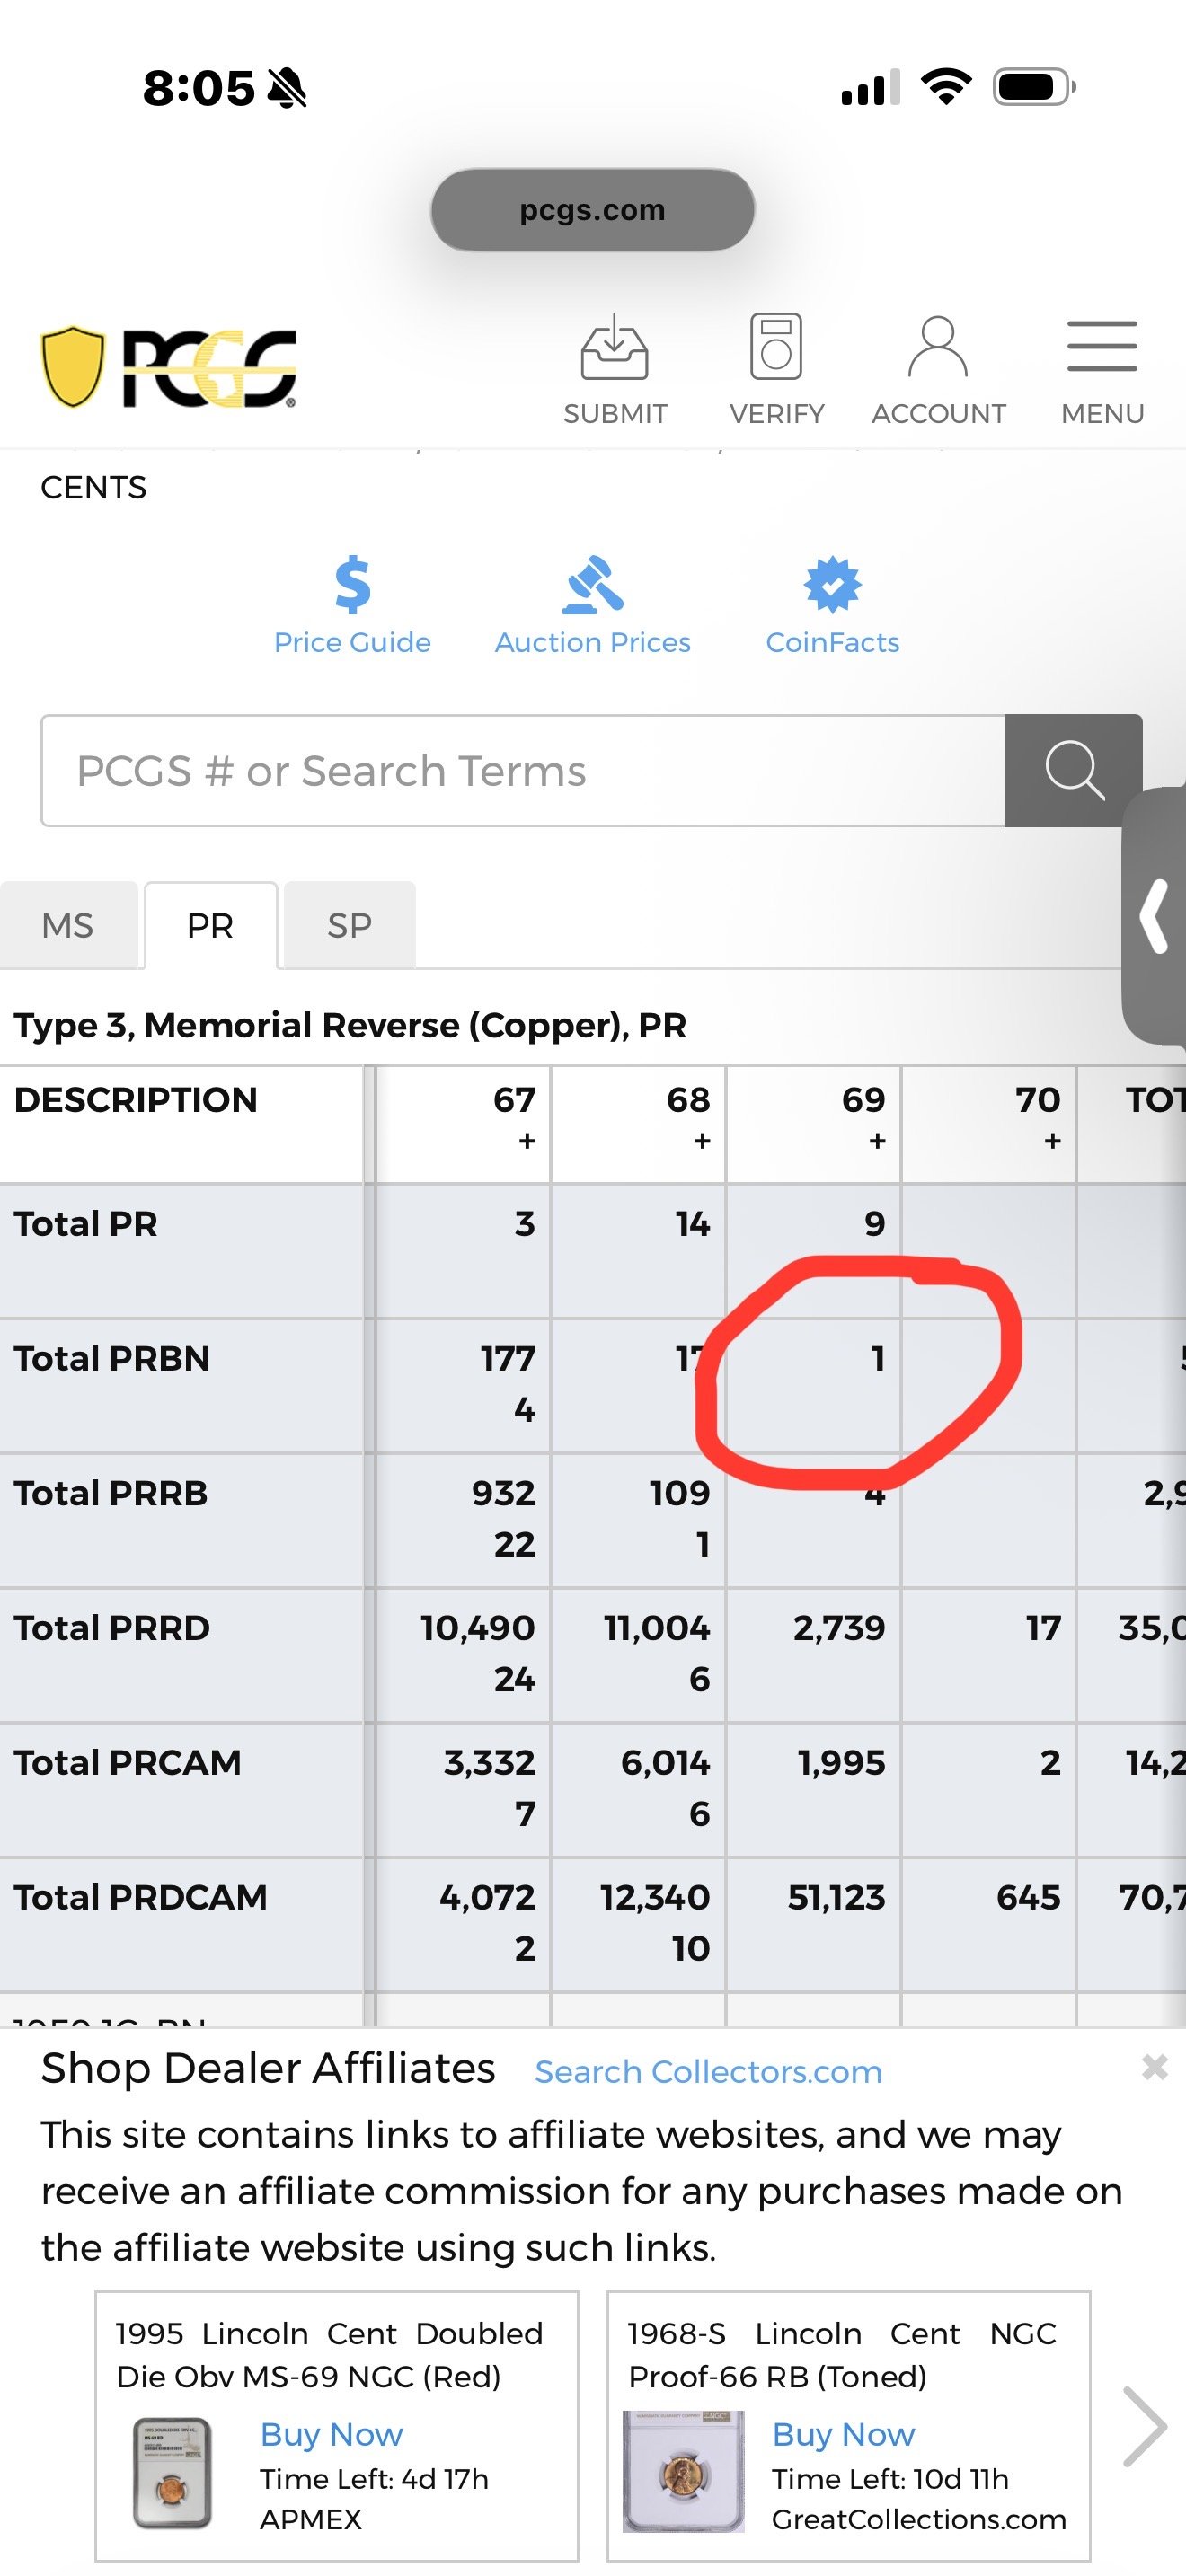Tap the Price Guide dollar icon
The height and width of the screenshot is (2576, 1186).
click(353, 584)
